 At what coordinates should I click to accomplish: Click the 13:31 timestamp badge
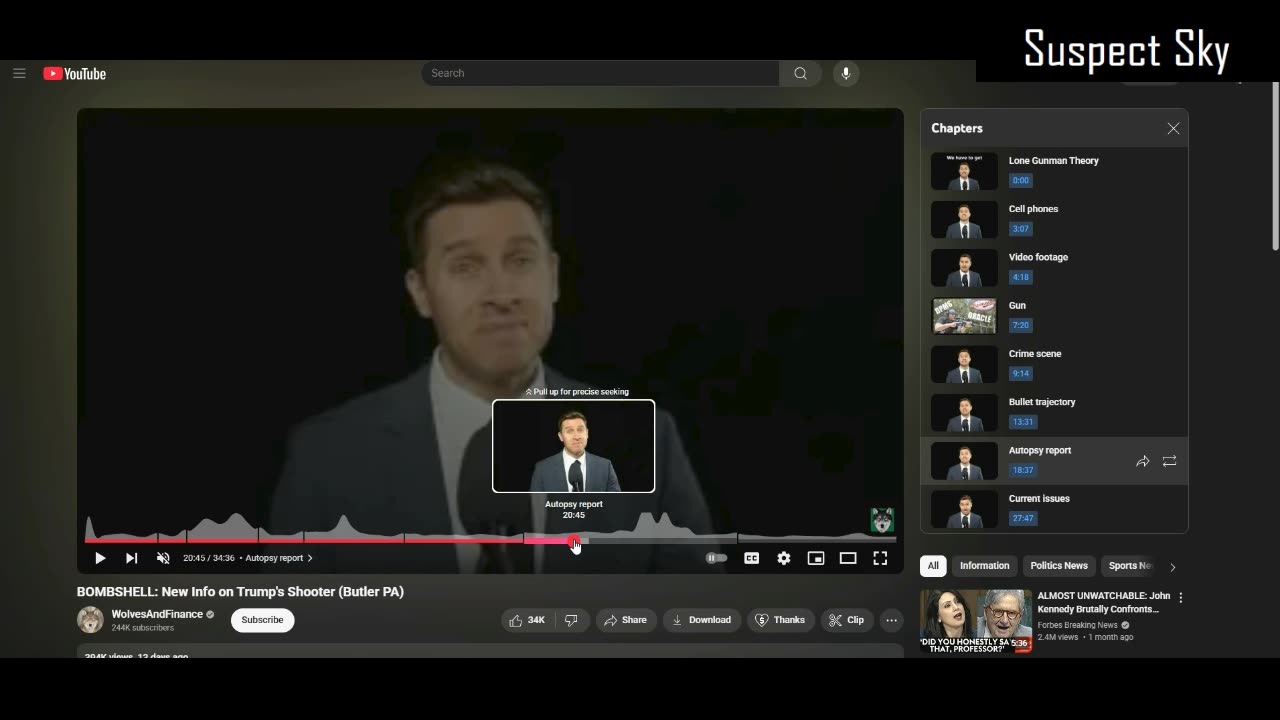coord(1022,422)
